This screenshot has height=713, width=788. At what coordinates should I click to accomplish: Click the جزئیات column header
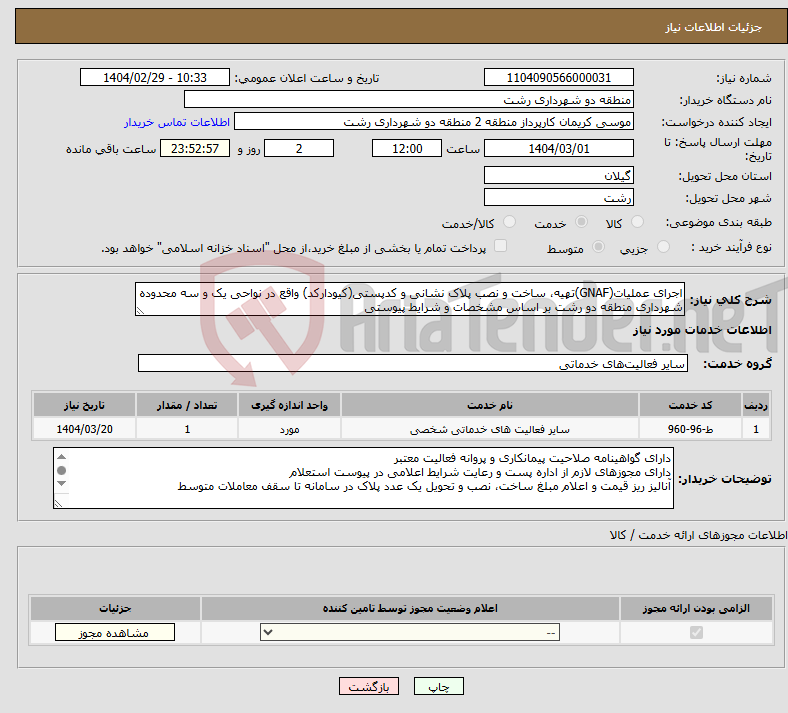point(115,608)
